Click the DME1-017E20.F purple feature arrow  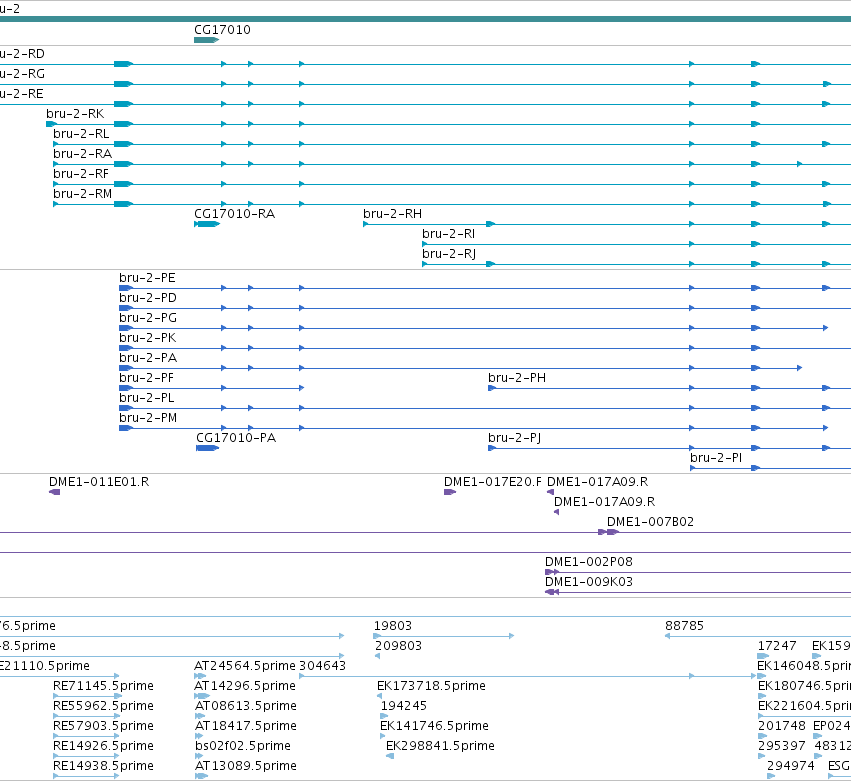pos(450,492)
